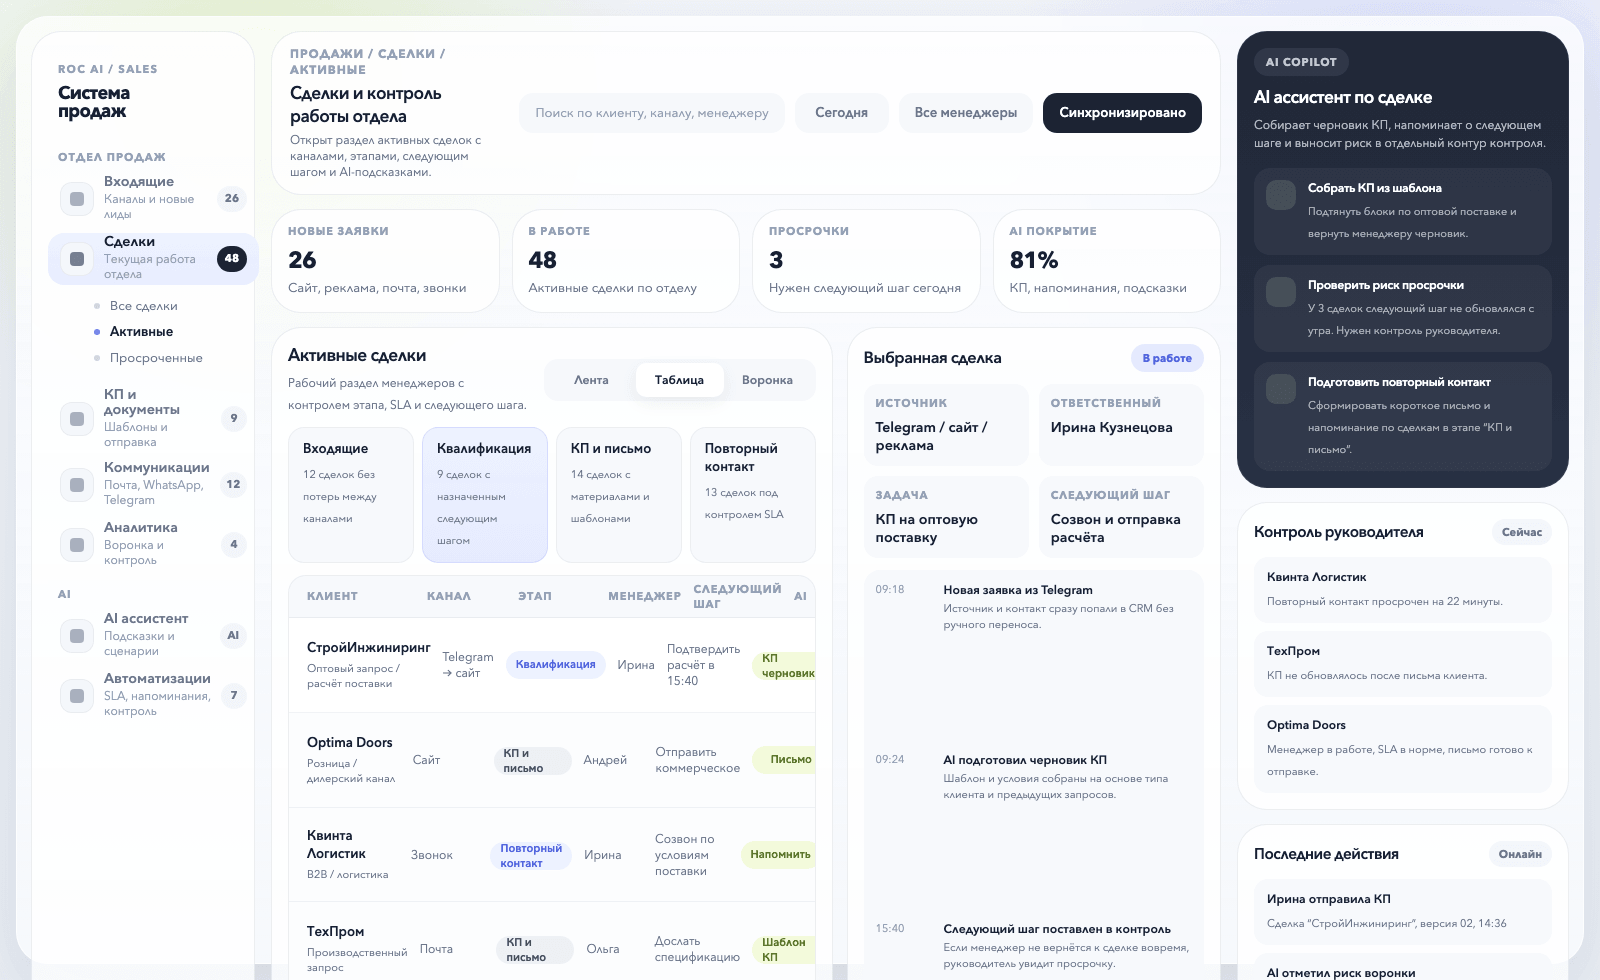Click the 'Синхронизировано' button
Screen dimensions: 1600x980
[1122, 113]
